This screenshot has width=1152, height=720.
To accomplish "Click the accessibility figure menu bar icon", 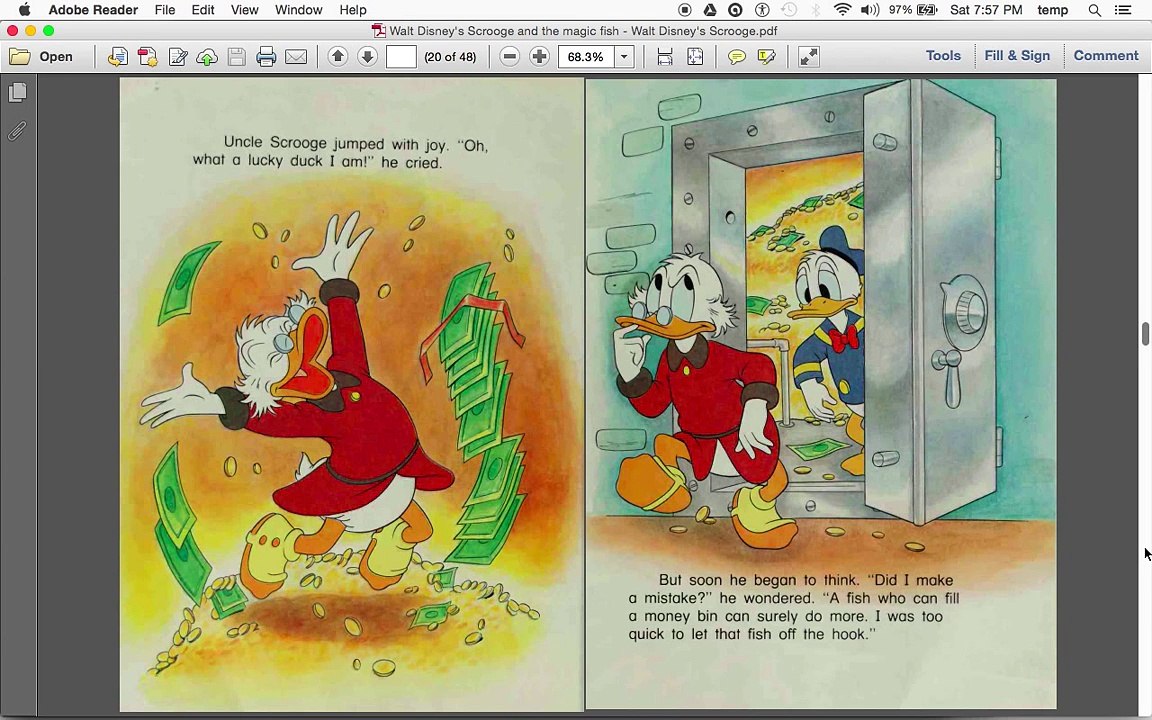I will 762,10.
